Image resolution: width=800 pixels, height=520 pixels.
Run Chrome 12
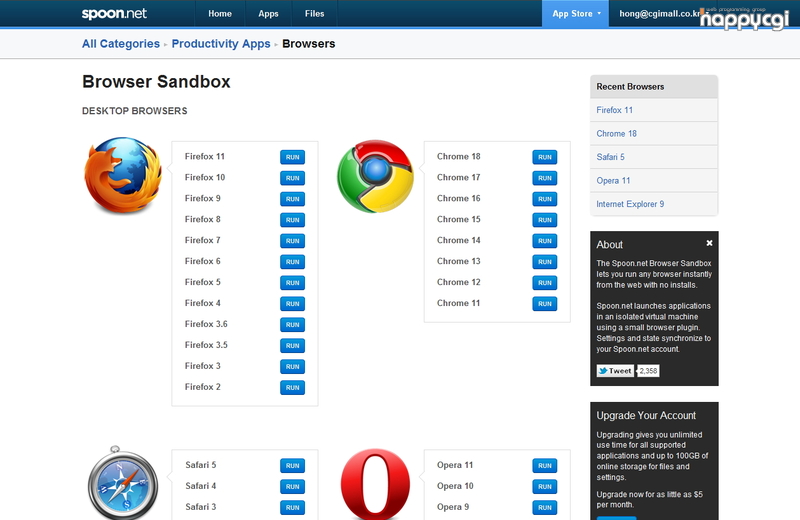coord(545,283)
